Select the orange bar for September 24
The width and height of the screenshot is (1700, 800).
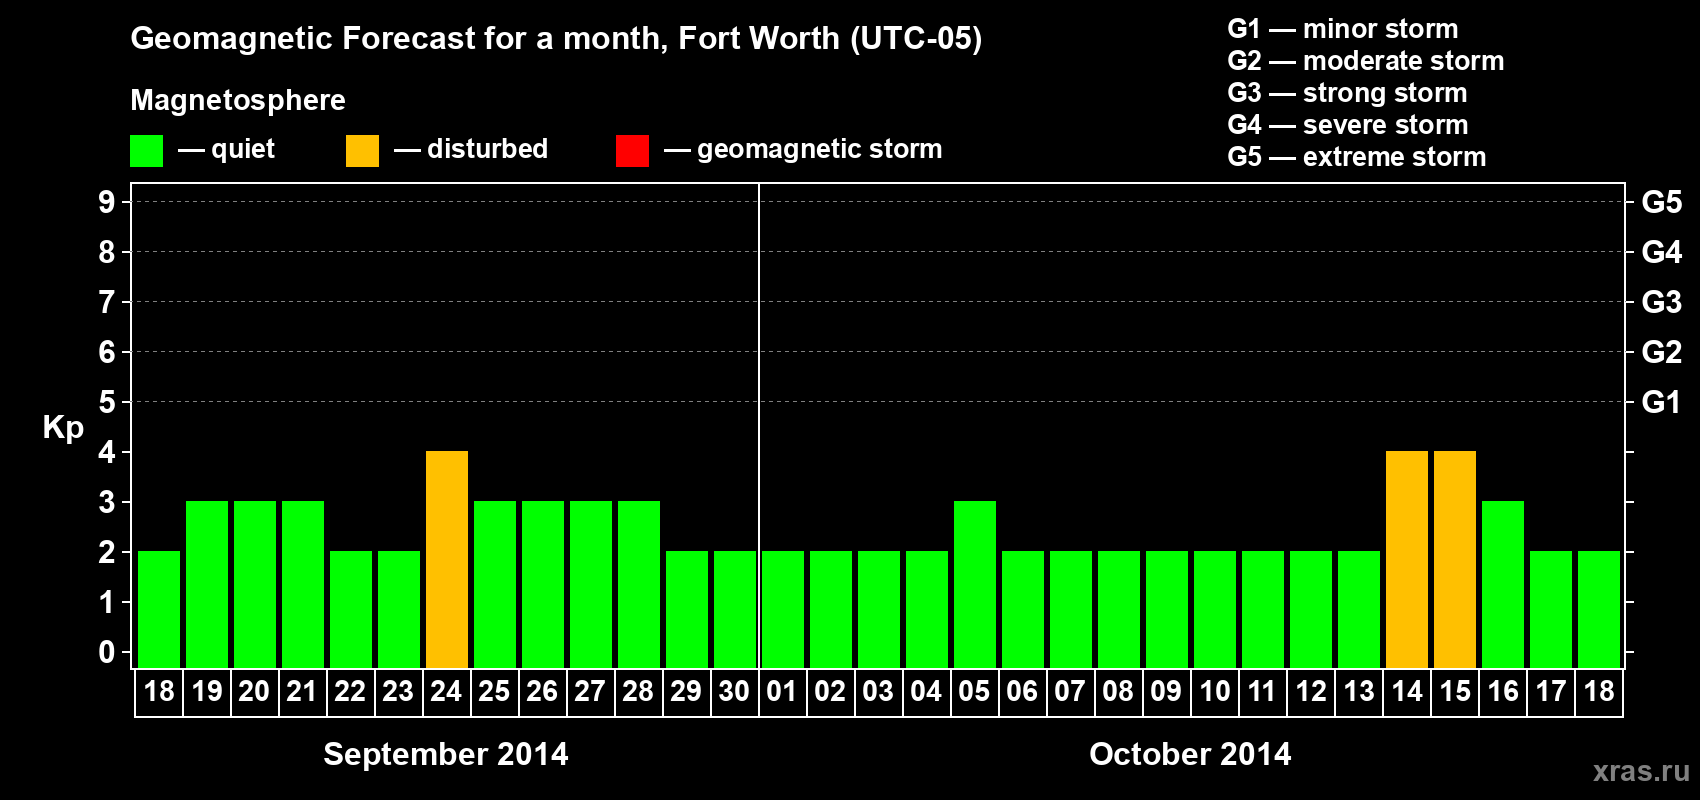[447, 560]
